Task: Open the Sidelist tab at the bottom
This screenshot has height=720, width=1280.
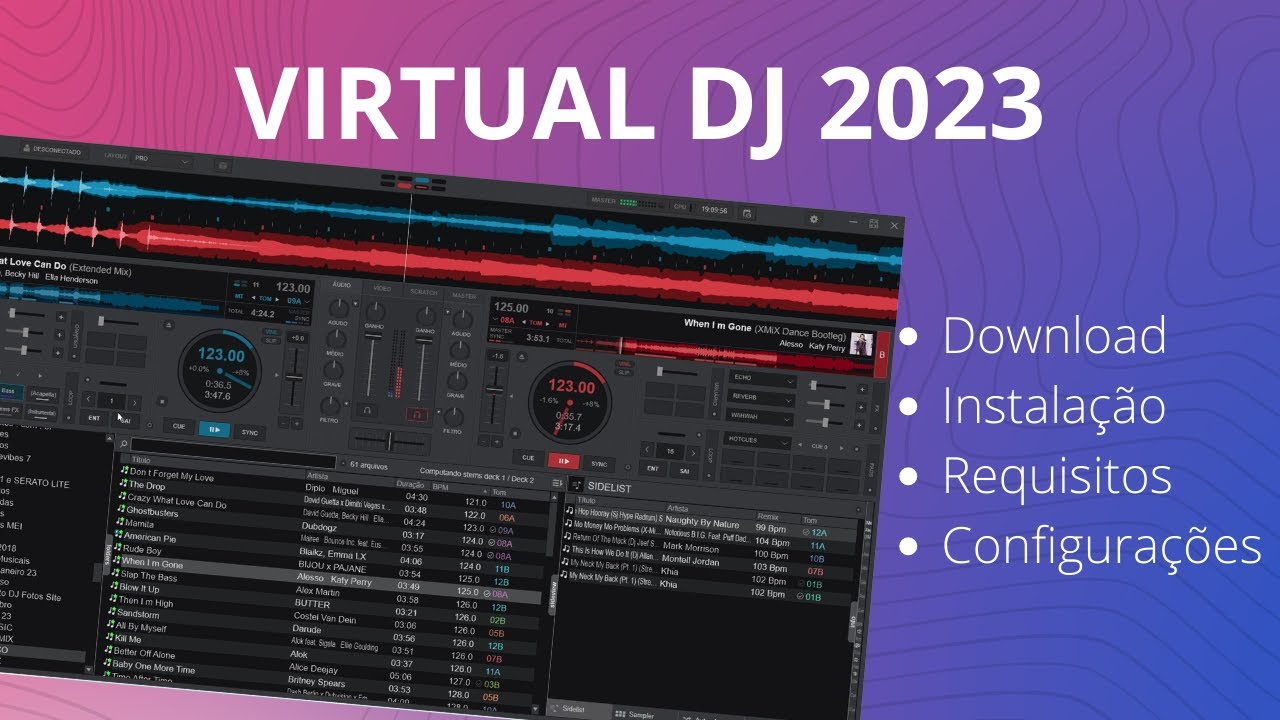Action: 579,710
